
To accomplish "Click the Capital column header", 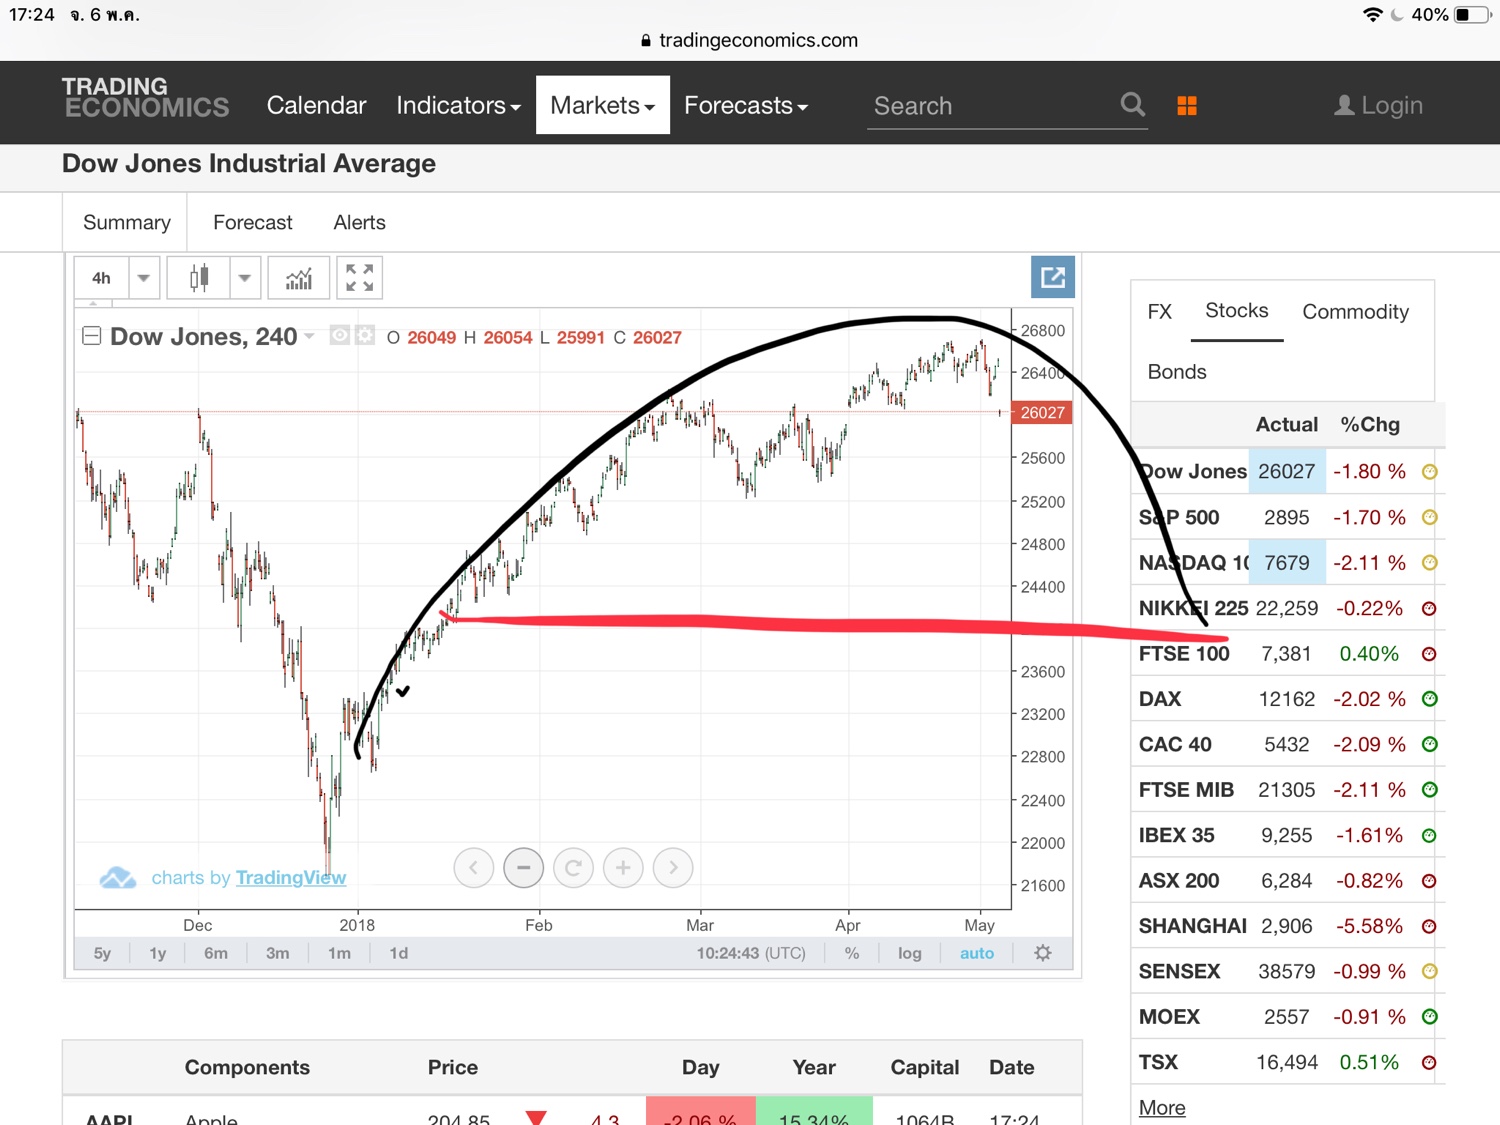I will coord(925,1067).
